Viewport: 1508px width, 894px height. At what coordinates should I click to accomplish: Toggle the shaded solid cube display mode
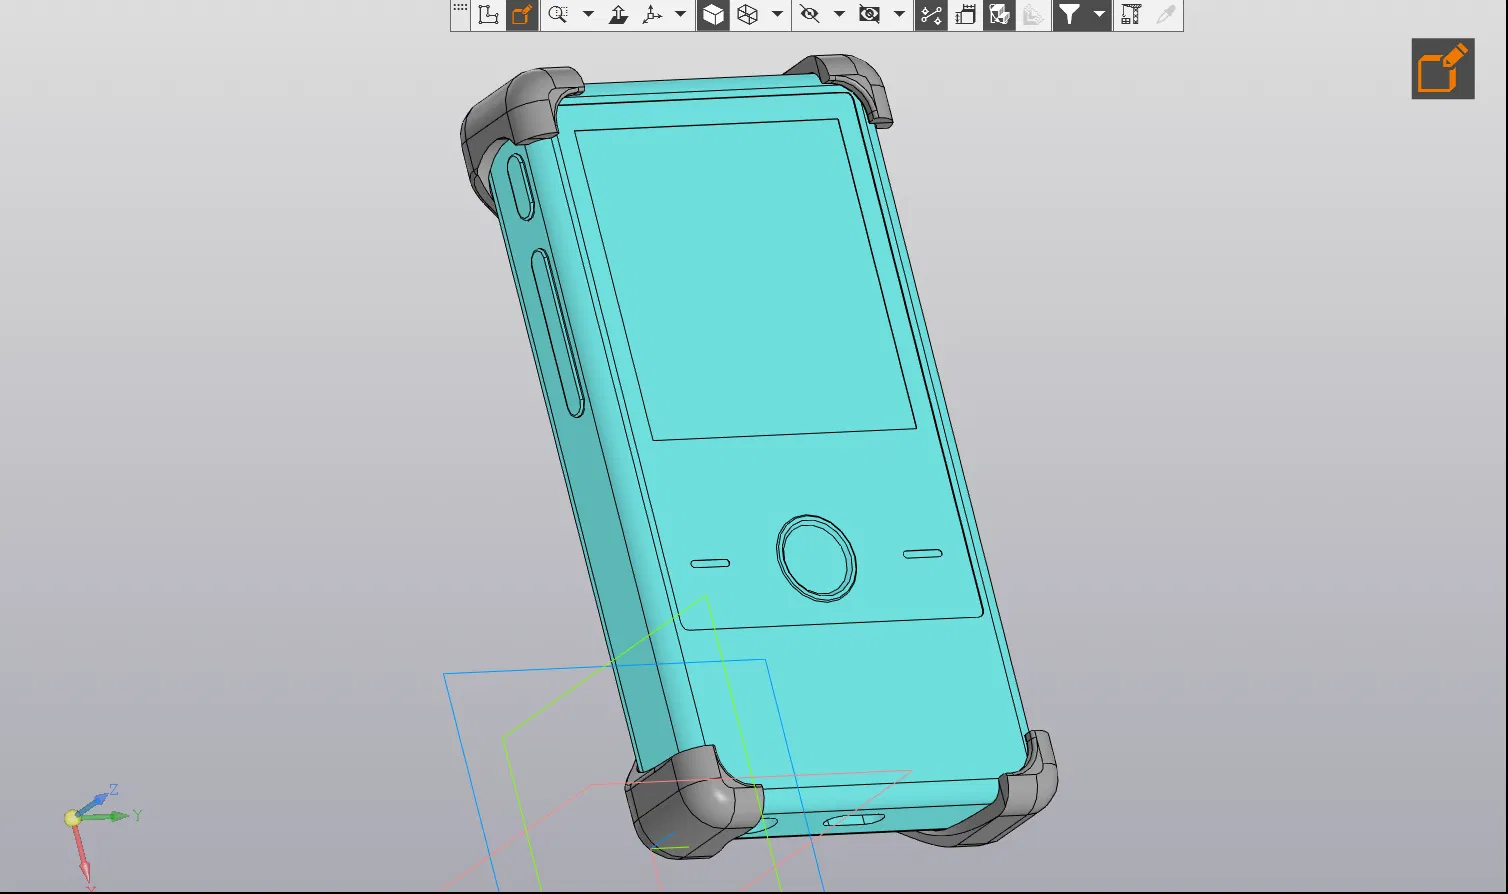point(713,15)
